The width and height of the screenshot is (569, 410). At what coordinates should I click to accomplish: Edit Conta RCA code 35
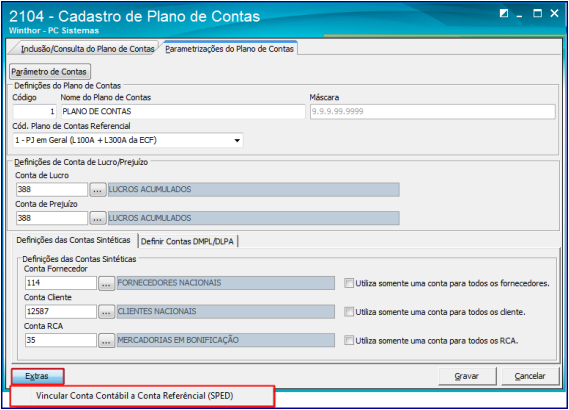(x=61, y=340)
